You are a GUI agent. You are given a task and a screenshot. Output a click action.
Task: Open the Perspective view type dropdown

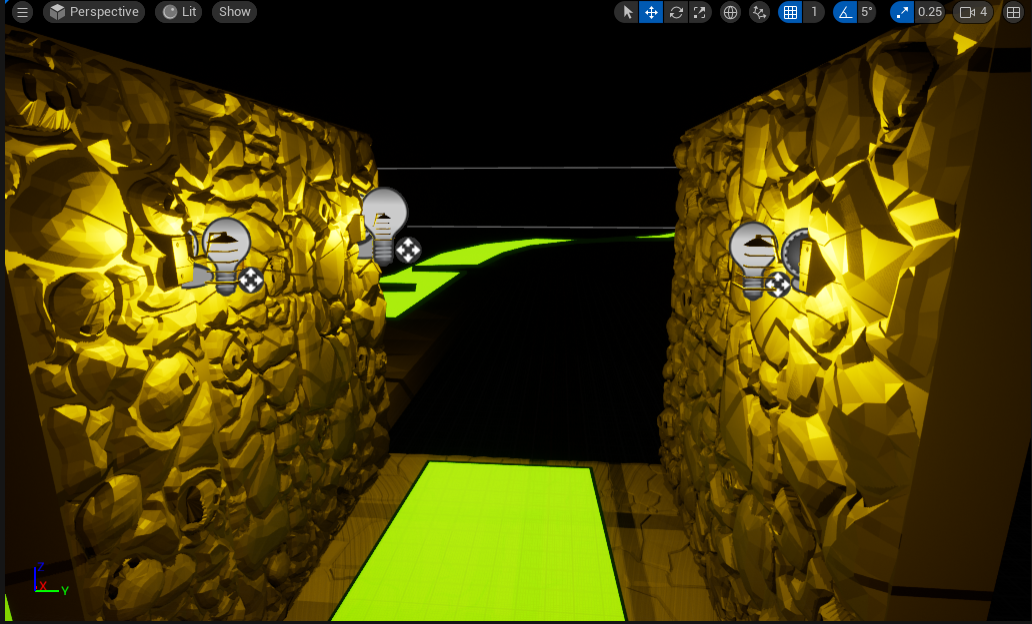point(94,12)
